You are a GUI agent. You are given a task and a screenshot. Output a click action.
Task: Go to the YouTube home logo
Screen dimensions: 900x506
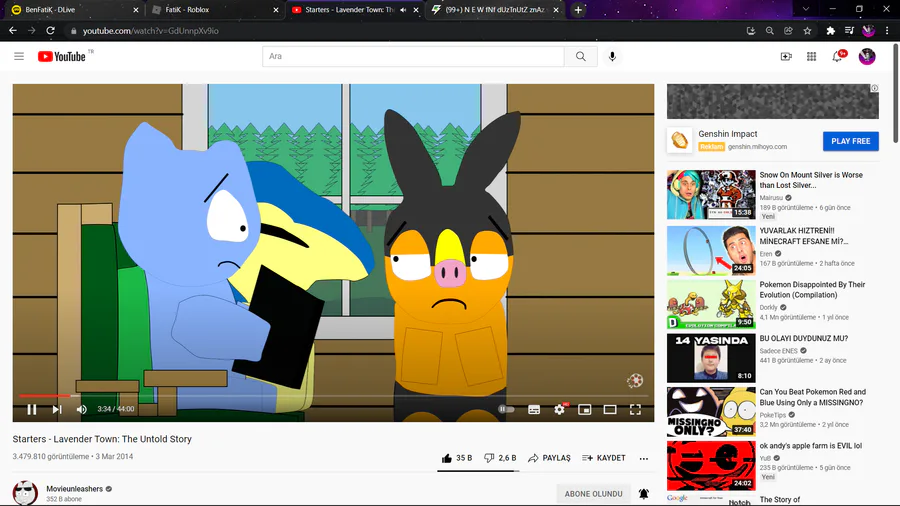tap(62, 56)
